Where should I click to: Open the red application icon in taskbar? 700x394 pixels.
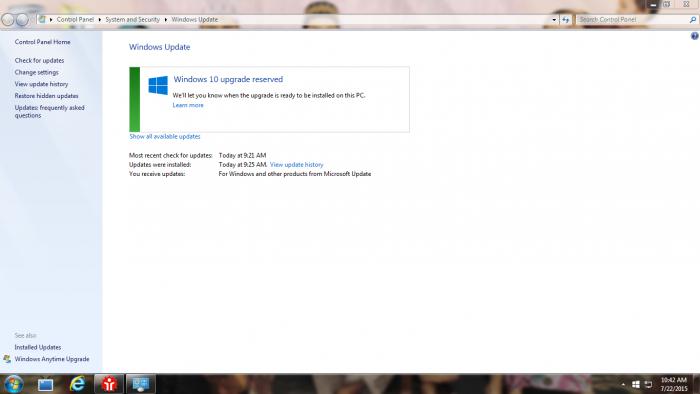(x=109, y=384)
